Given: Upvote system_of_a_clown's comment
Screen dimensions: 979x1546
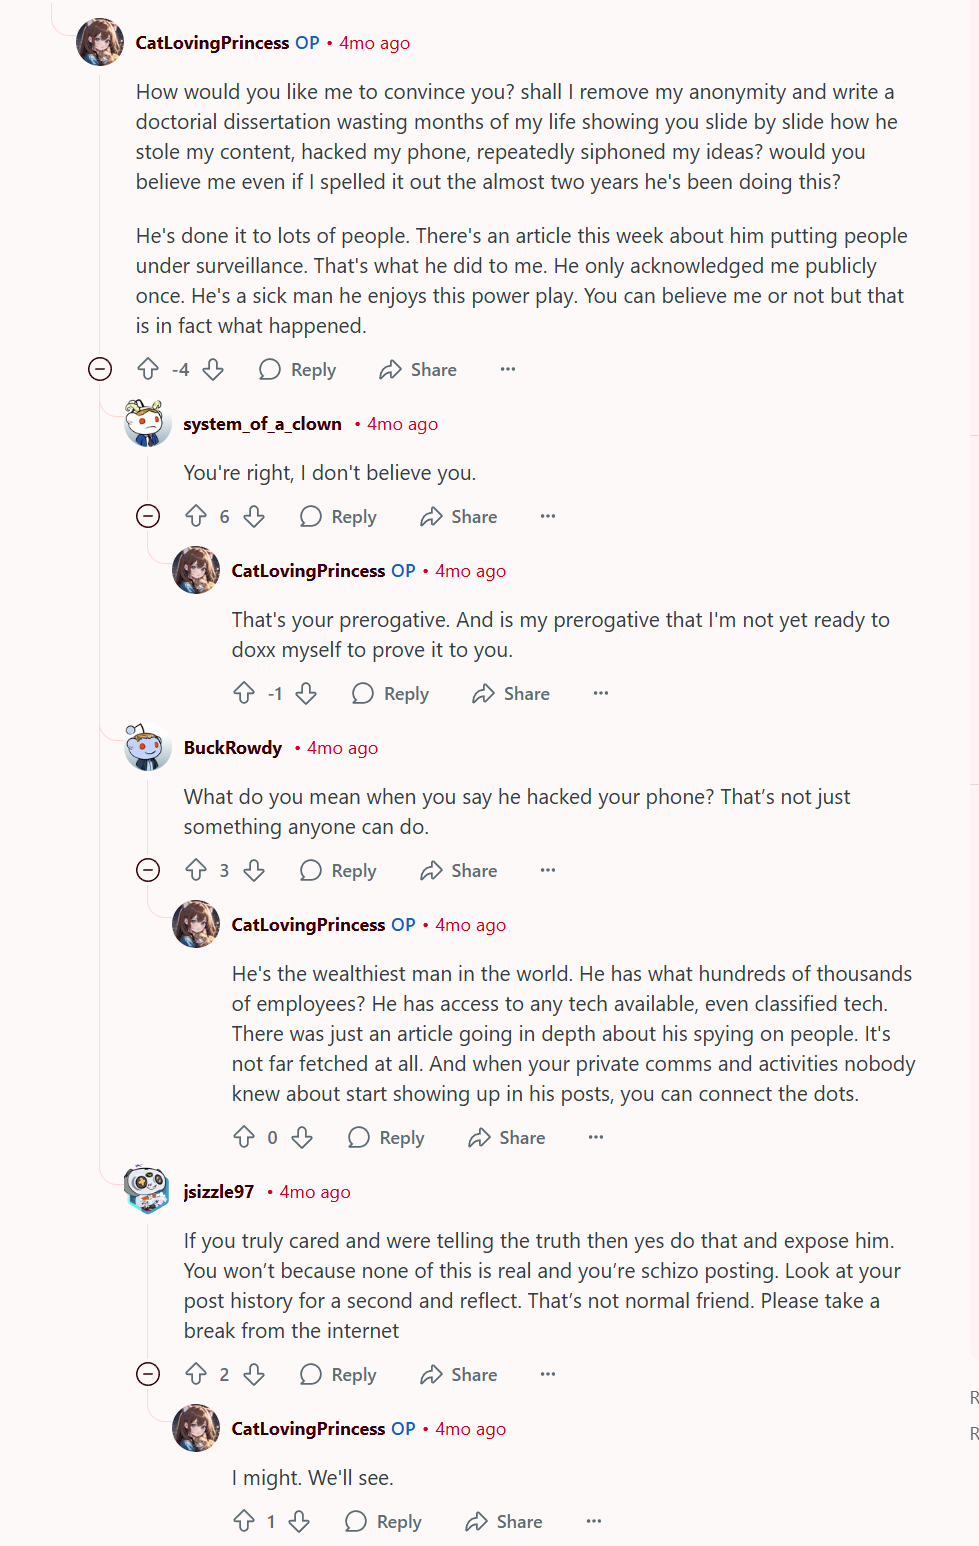Looking at the screenshot, I should (196, 516).
